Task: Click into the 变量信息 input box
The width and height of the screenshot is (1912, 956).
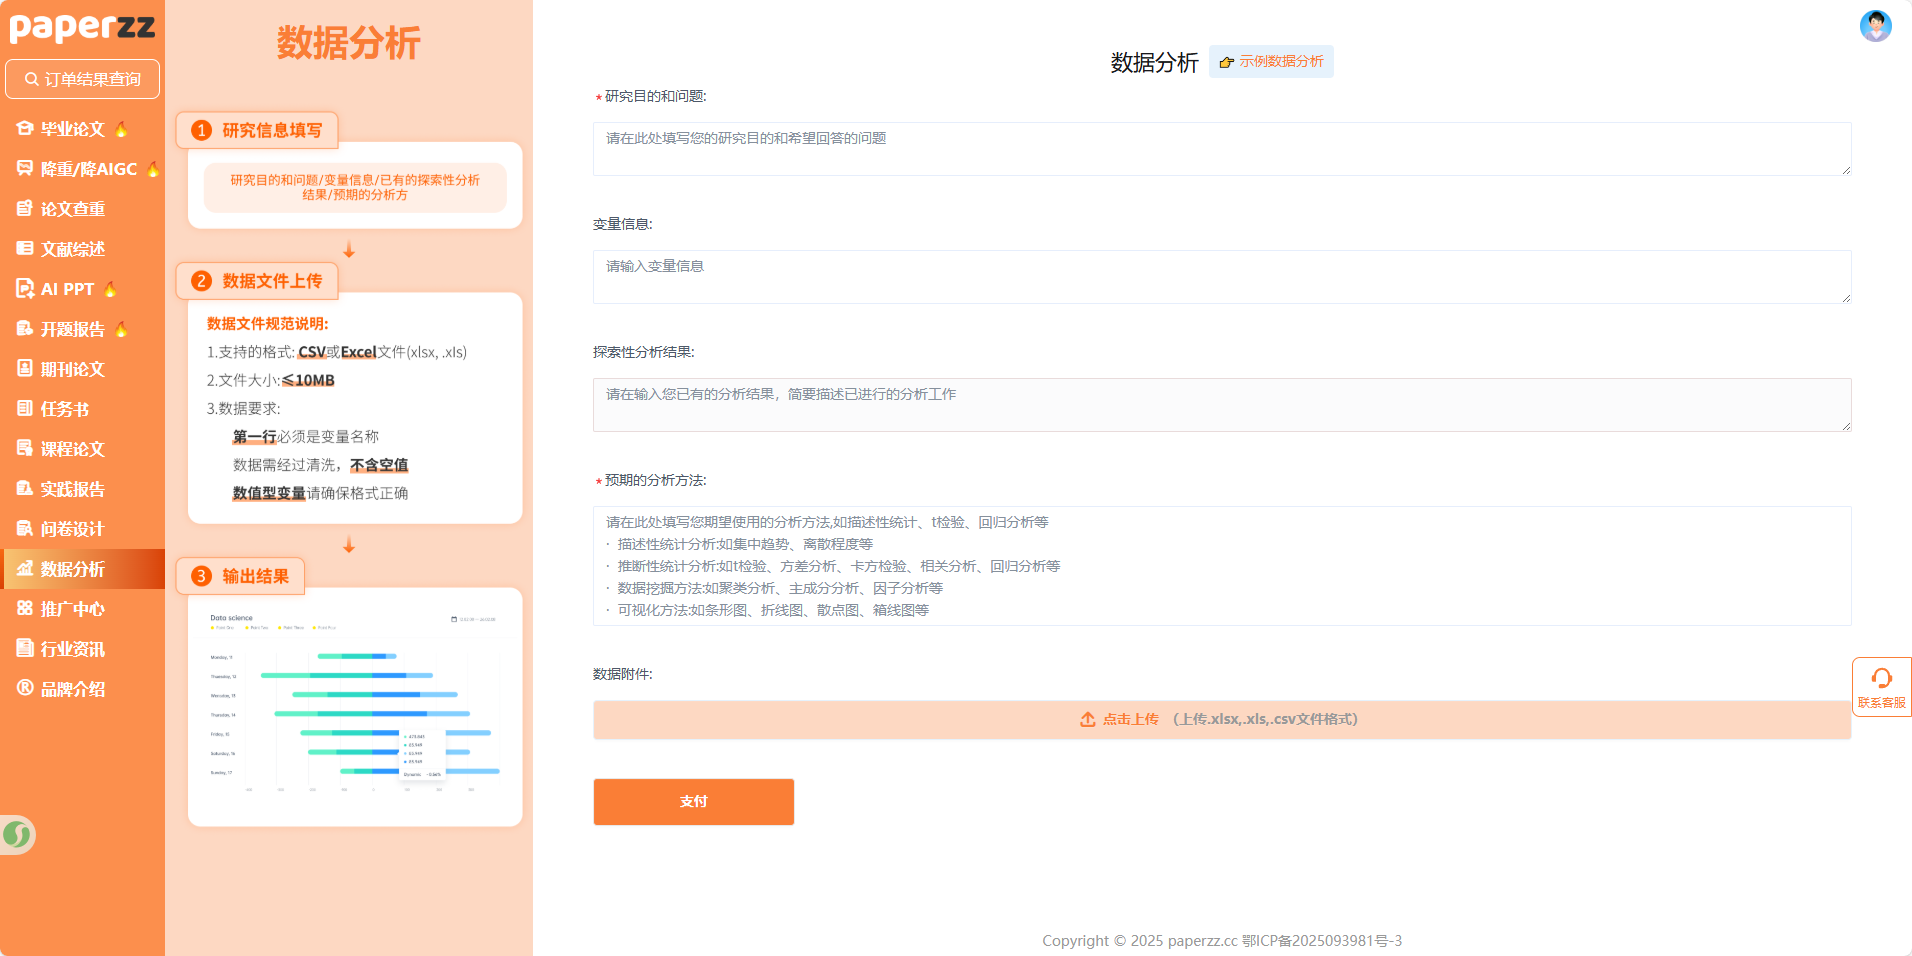Action: (1221, 277)
